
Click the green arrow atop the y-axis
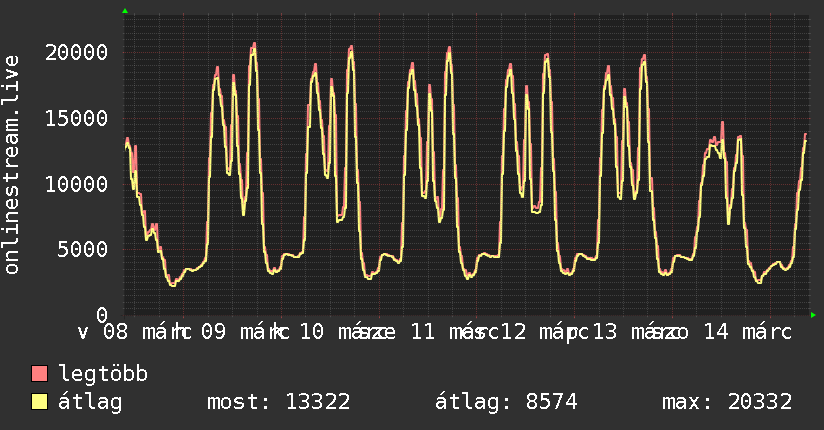click(x=125, y=11)
